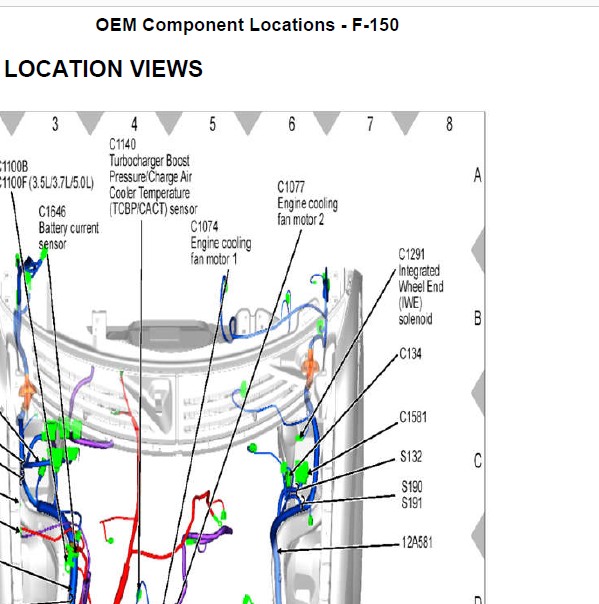This screenshot has height=604, width=599.
Task: Click grid column number 8
Action: [x=449, y=124]
